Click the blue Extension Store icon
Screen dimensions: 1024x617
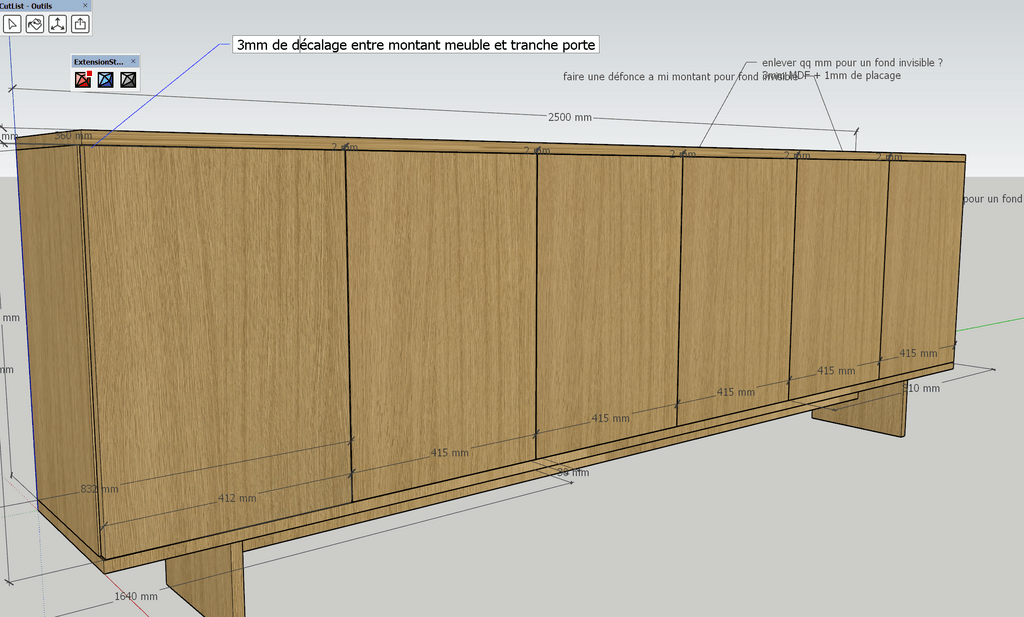(105, 80)
